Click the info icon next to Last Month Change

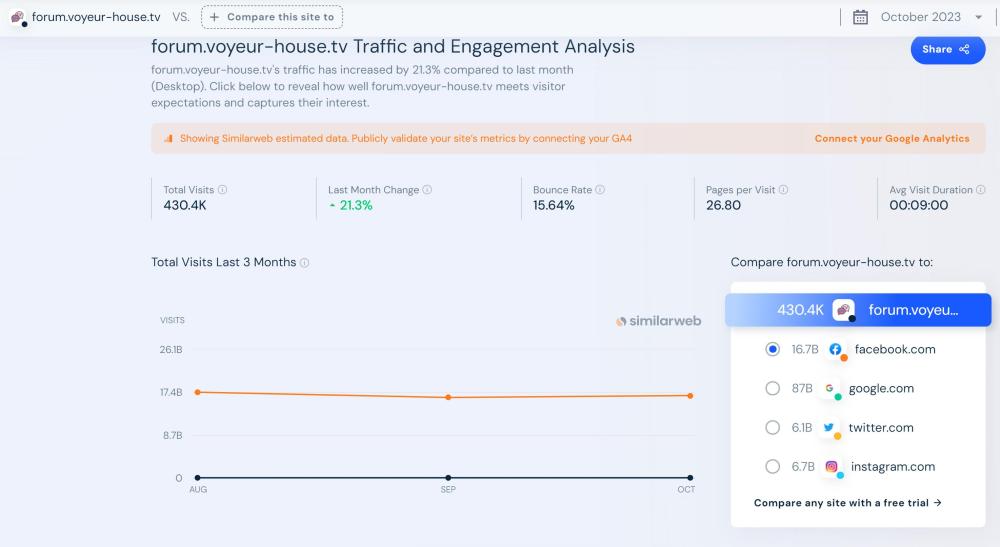[x=427, y=190]
